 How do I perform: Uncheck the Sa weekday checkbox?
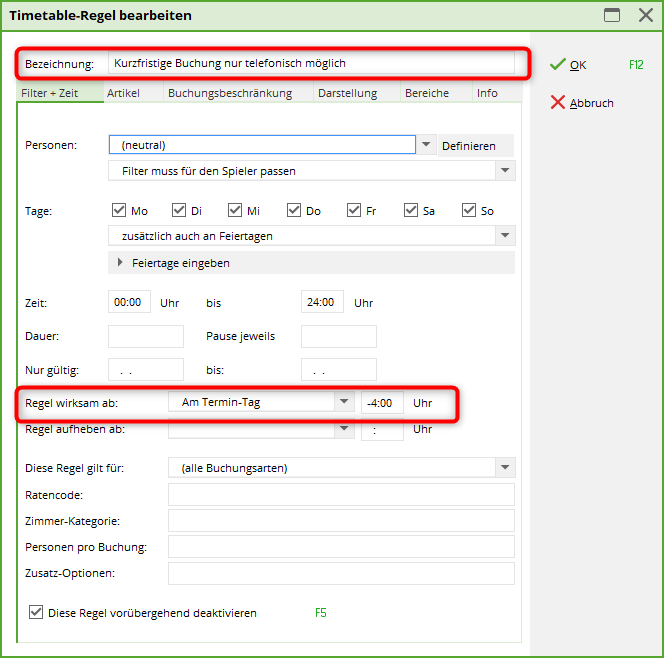pos(411,210)
